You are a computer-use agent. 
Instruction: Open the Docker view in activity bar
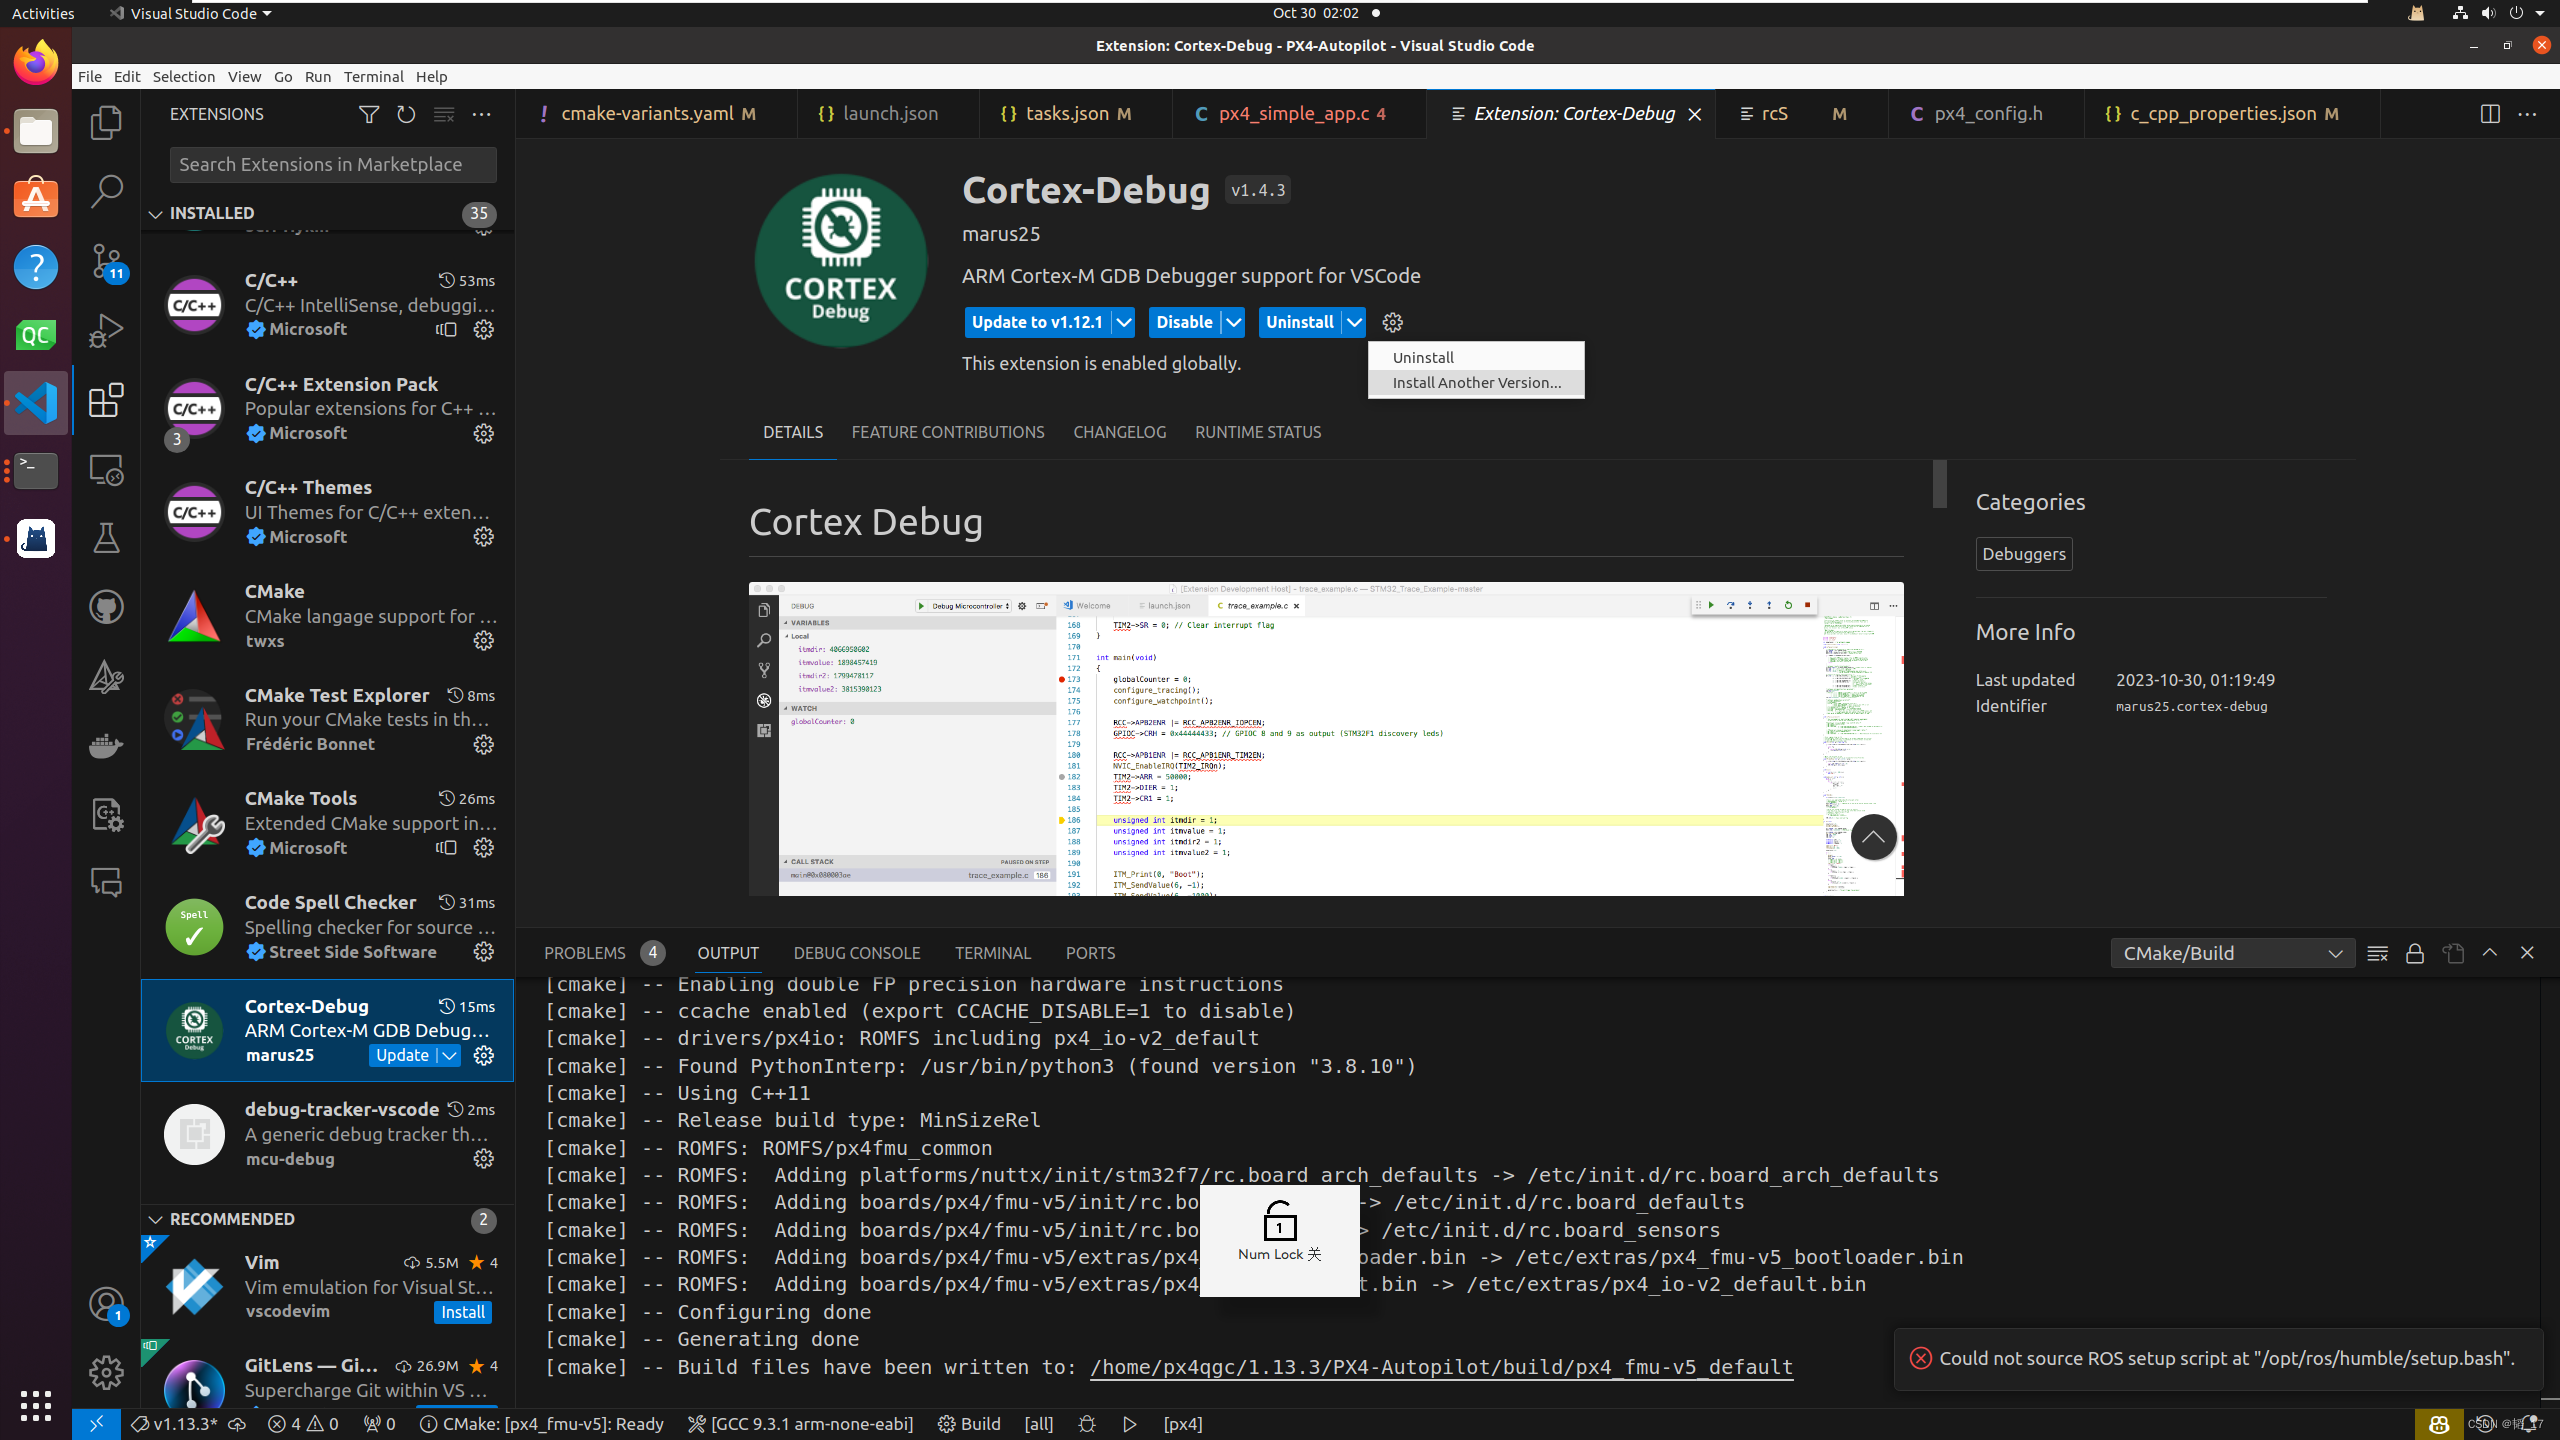coord(106,745)
